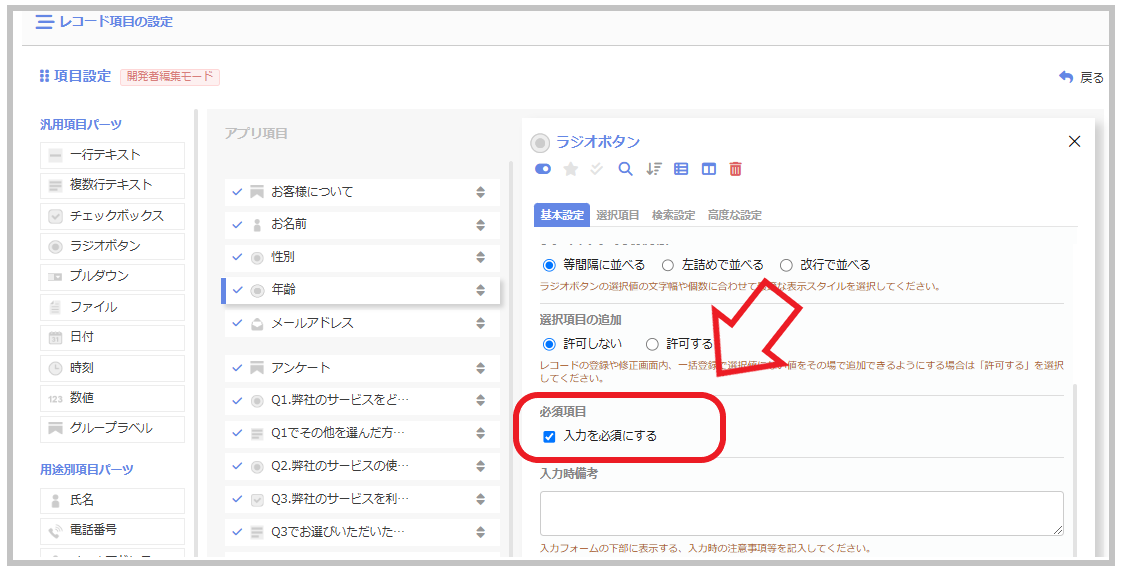Viewport: 1121px width, 570px height.
Task: Select the 日付 calendar part icon
Action: (55, 338)
